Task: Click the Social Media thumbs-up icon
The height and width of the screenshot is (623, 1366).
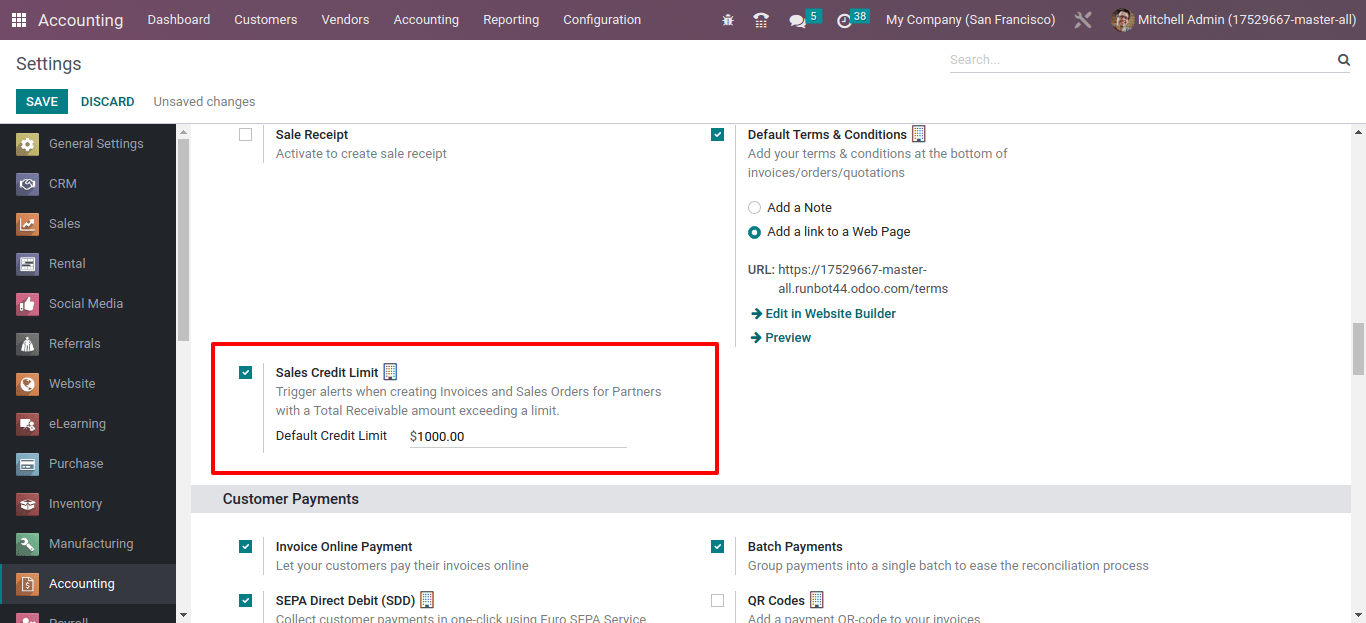Action: [x=28, y=304]
